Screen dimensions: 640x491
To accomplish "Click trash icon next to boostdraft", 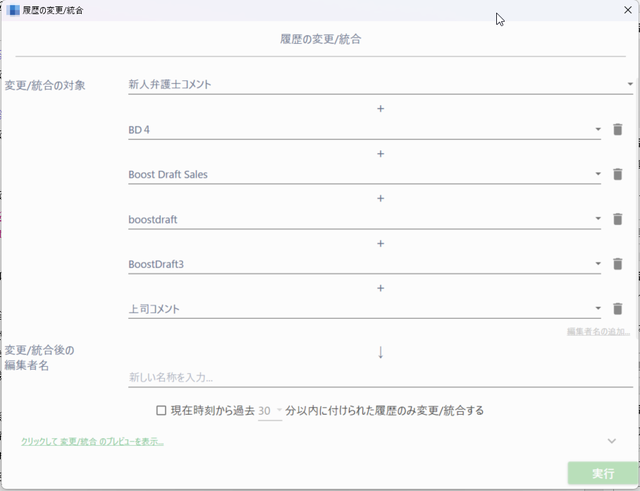I will [617, 219].
